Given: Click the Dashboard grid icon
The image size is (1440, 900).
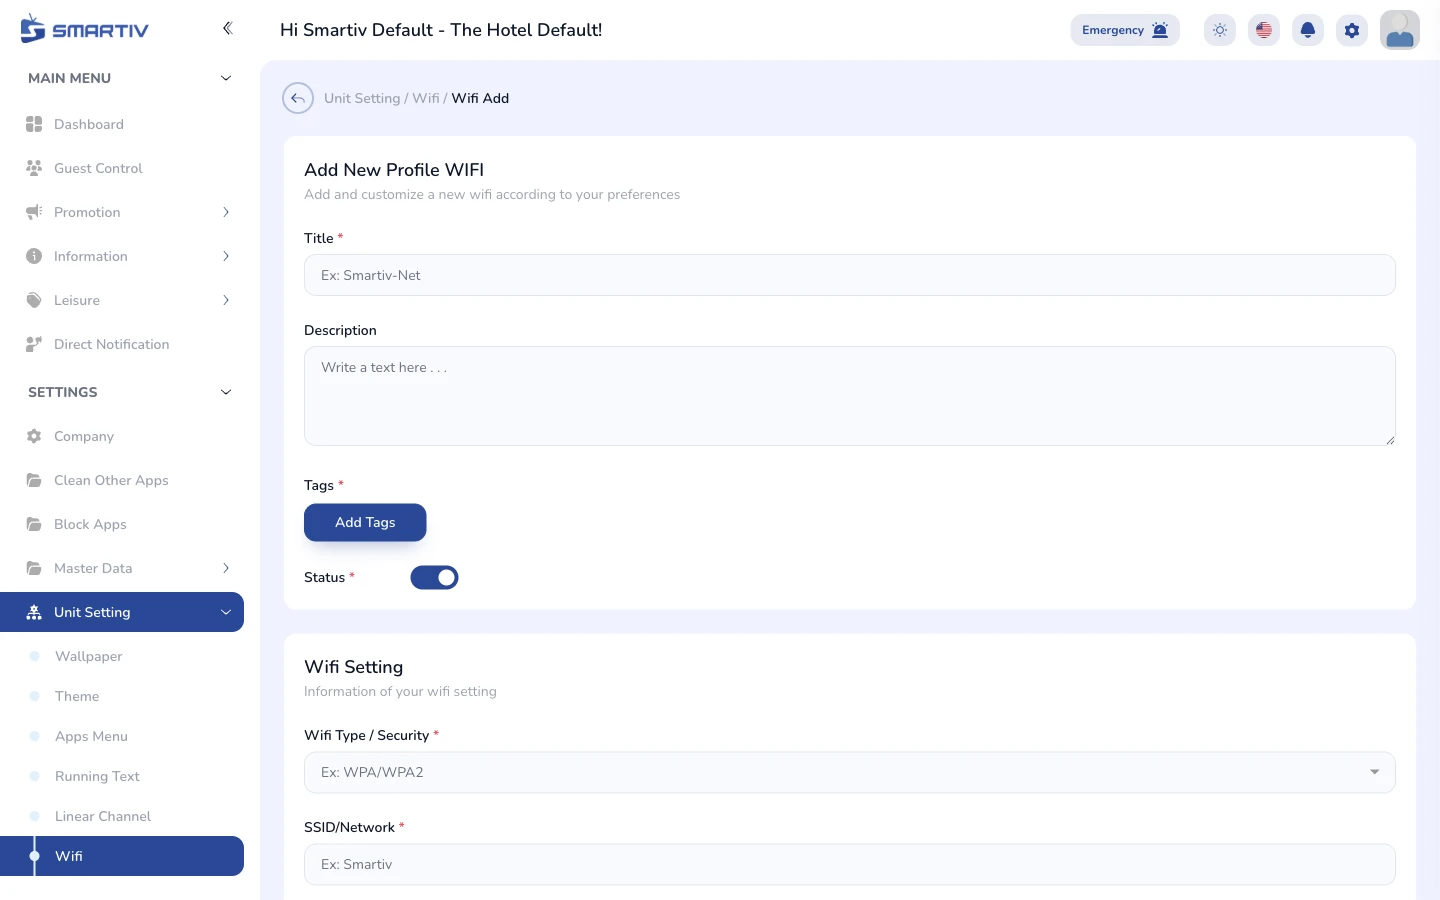Looking at the screenshot, I should 34,124.
